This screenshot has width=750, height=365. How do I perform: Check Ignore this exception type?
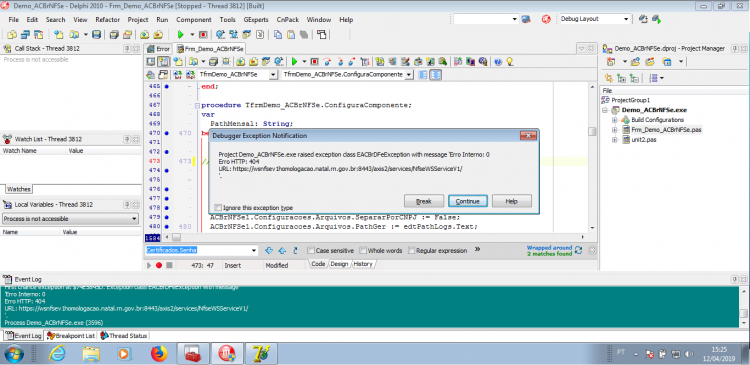coord(218,208)
